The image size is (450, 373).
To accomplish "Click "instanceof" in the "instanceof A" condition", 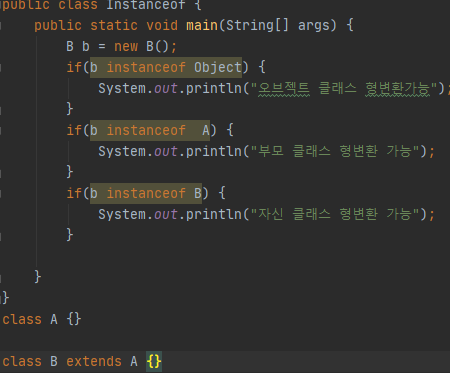I will [146, 130].
